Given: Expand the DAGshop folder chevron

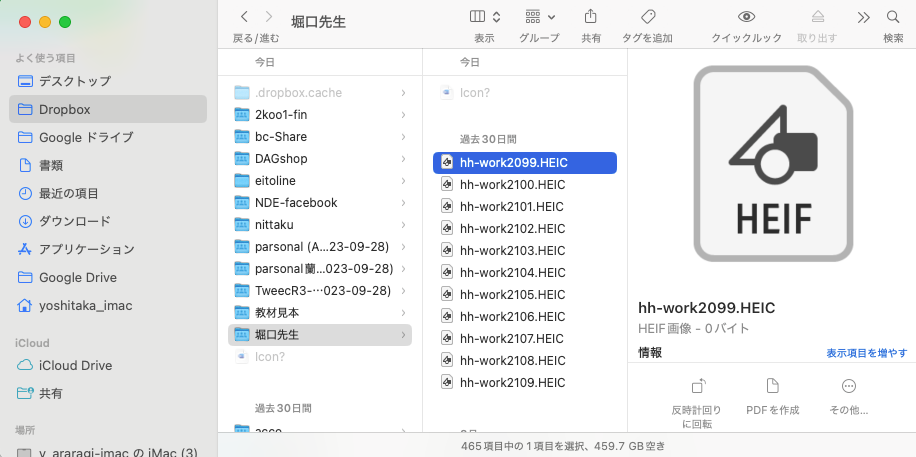Looking at the screenshot, I should [x=404, y=158].
